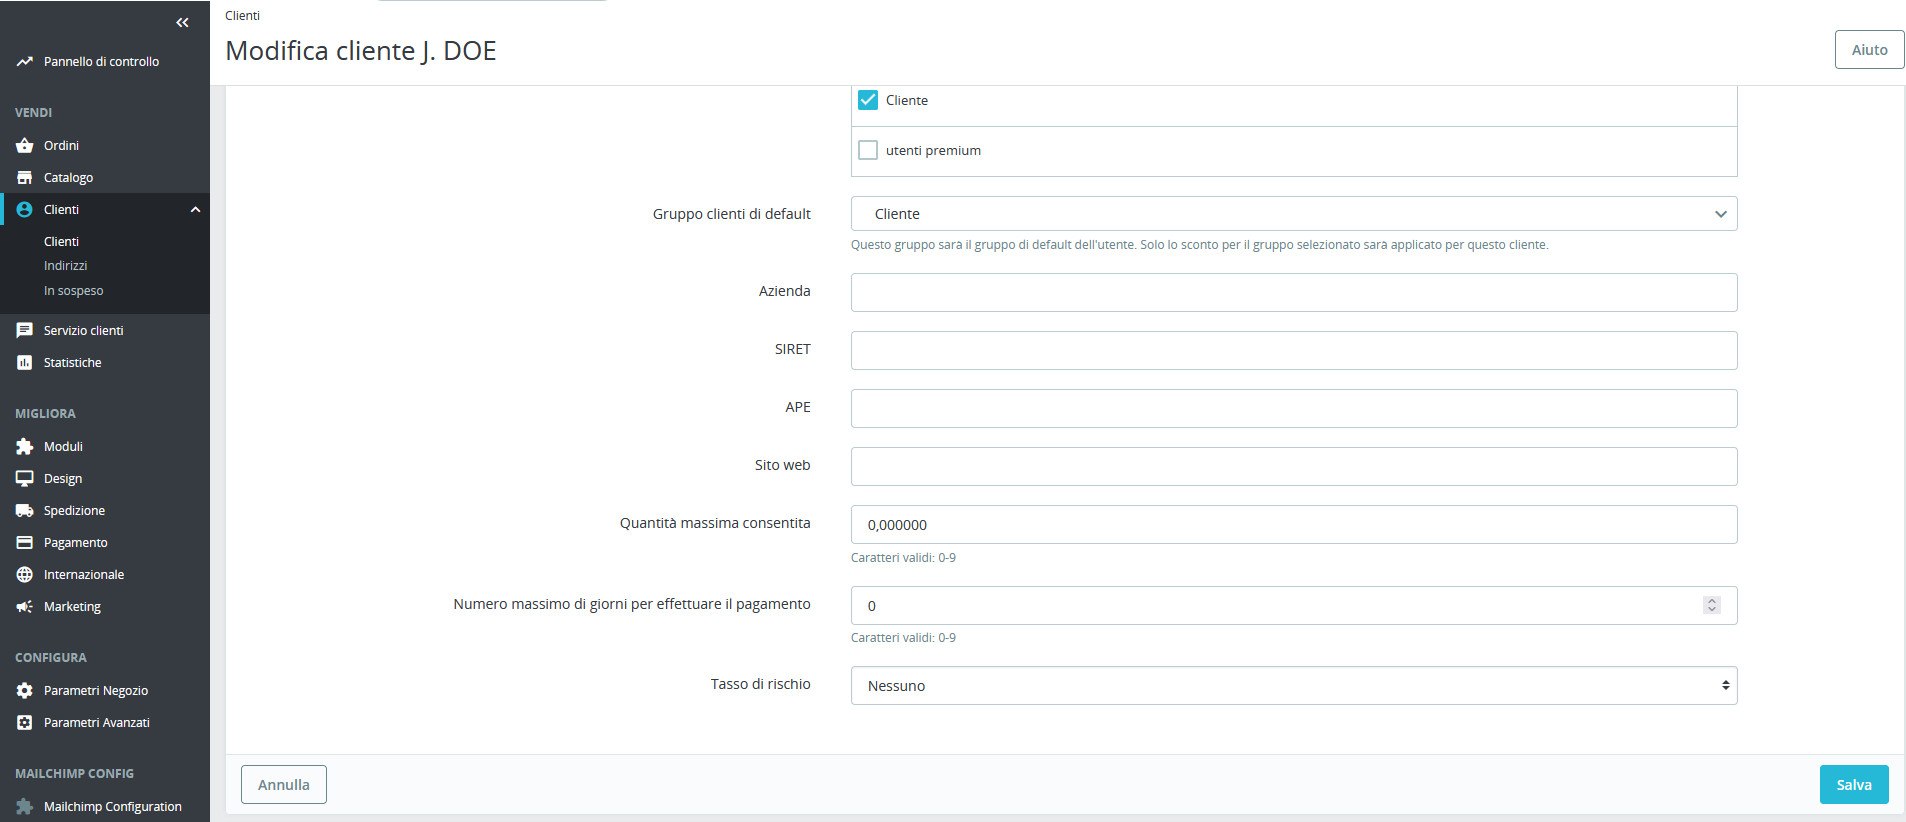Collapse the sidebar with the double-chevron icon
The height and width of the screenshot is (822, 1906).
click(x=182, y=22)
